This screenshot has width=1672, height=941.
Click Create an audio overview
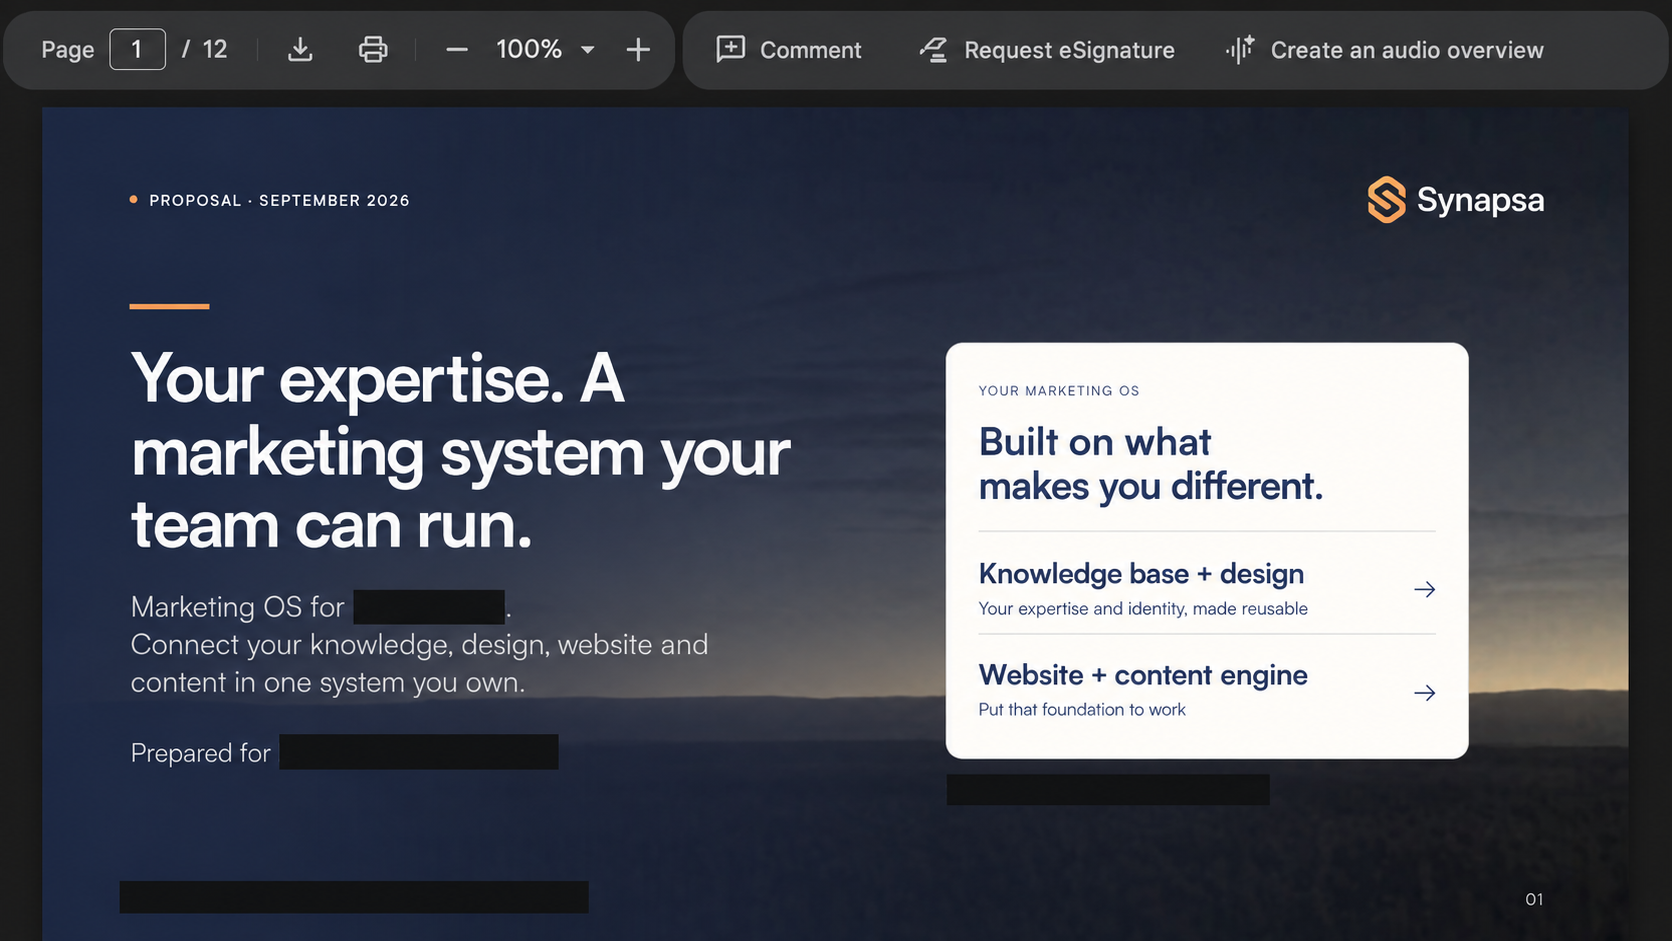1385,49
